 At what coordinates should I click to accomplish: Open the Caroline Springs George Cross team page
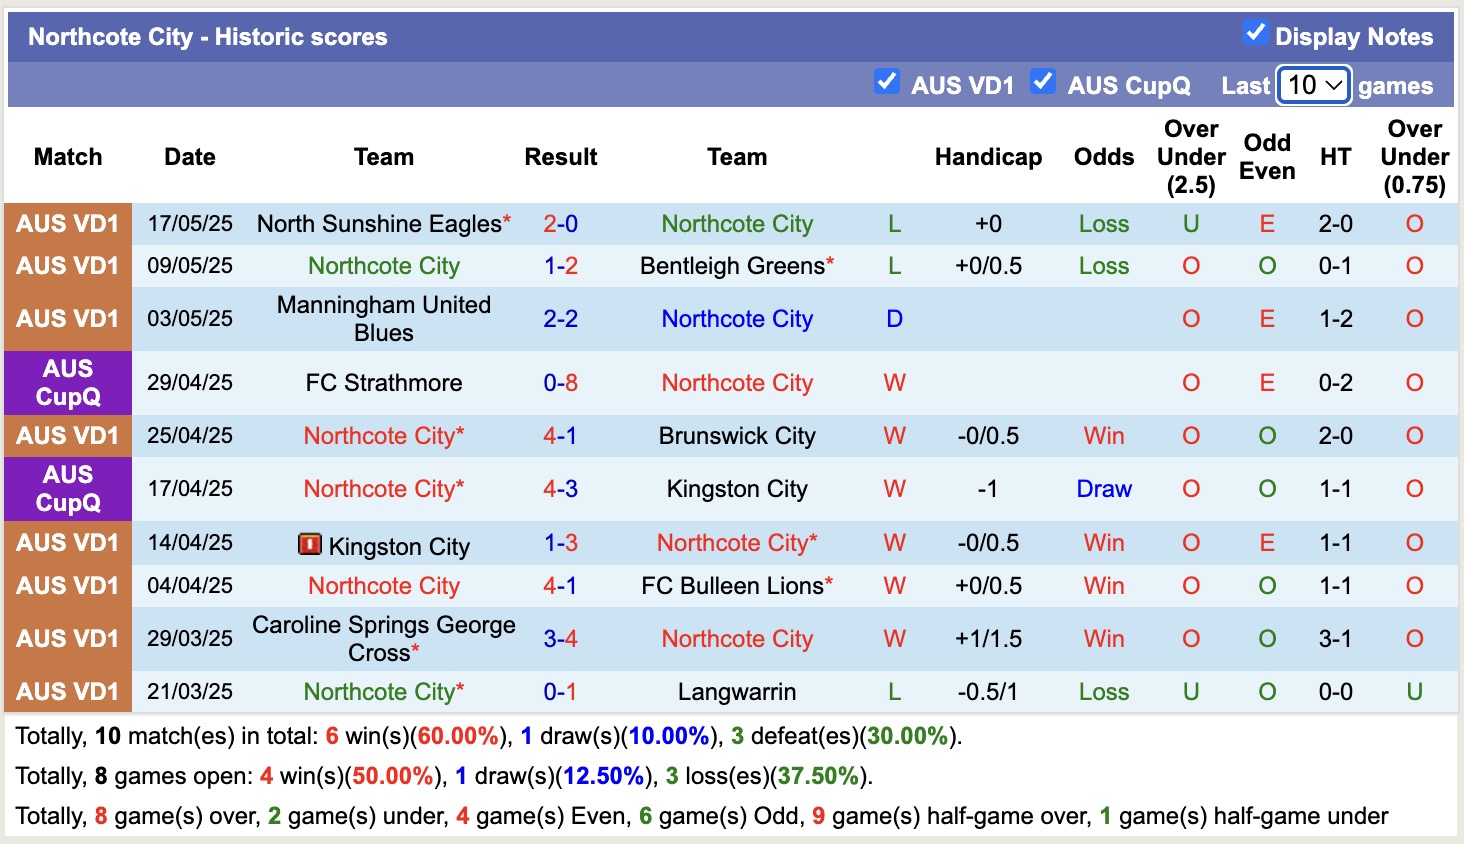point(383,639)
